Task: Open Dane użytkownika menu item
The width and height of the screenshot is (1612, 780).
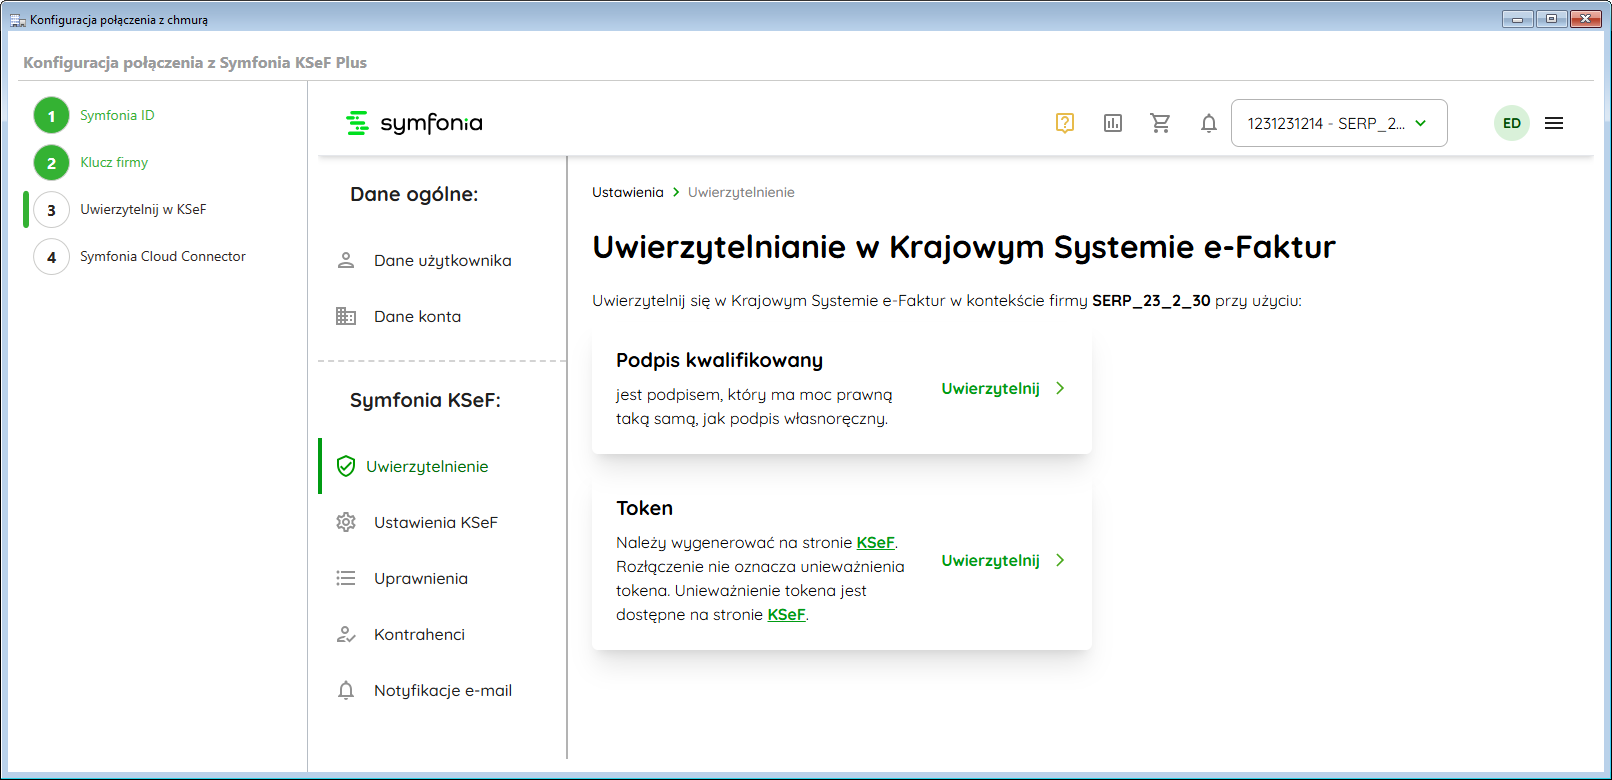Action: [x=442, y=260]
